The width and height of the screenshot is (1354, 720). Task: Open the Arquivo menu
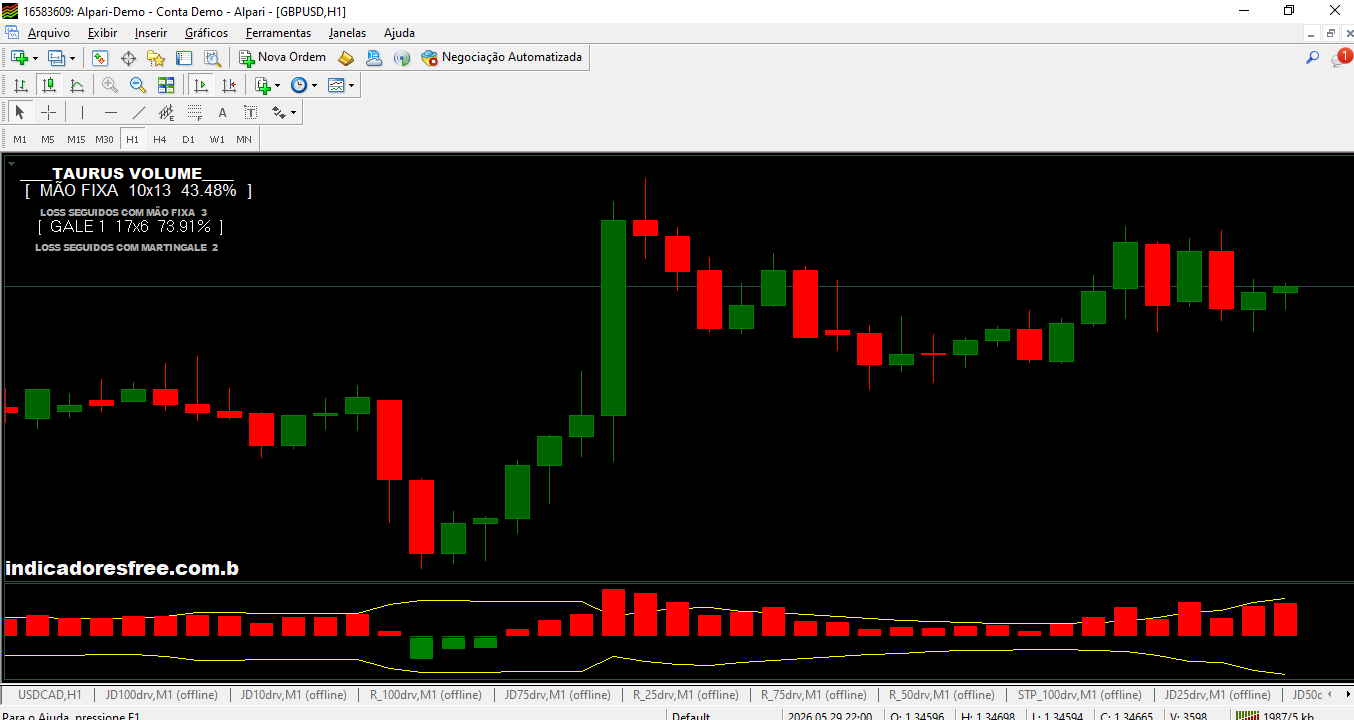pyautogui.click(x=49, y=33)
